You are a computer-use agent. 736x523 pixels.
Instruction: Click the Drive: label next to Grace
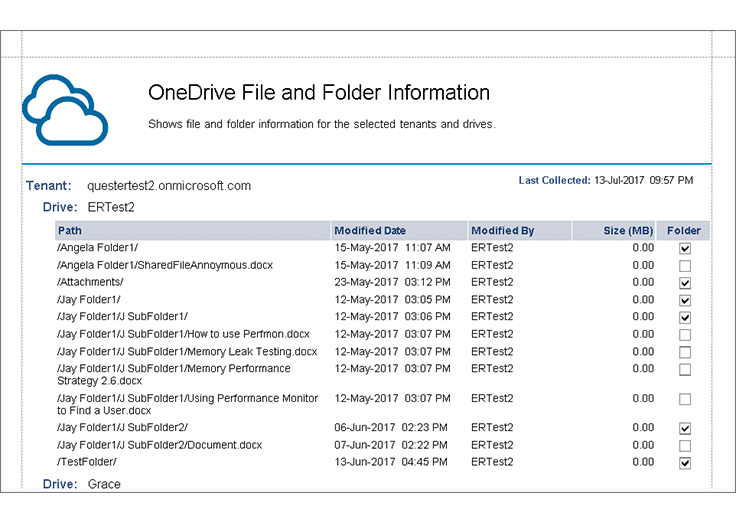(60, 484)
